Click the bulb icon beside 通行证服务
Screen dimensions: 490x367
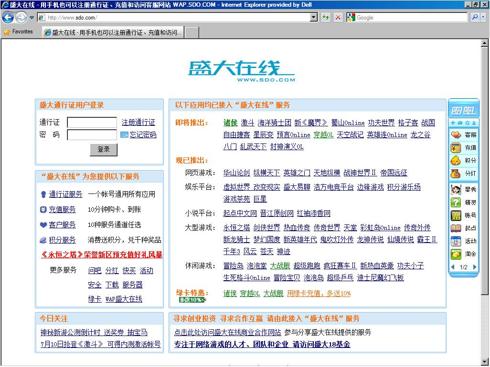click(43, 194)
